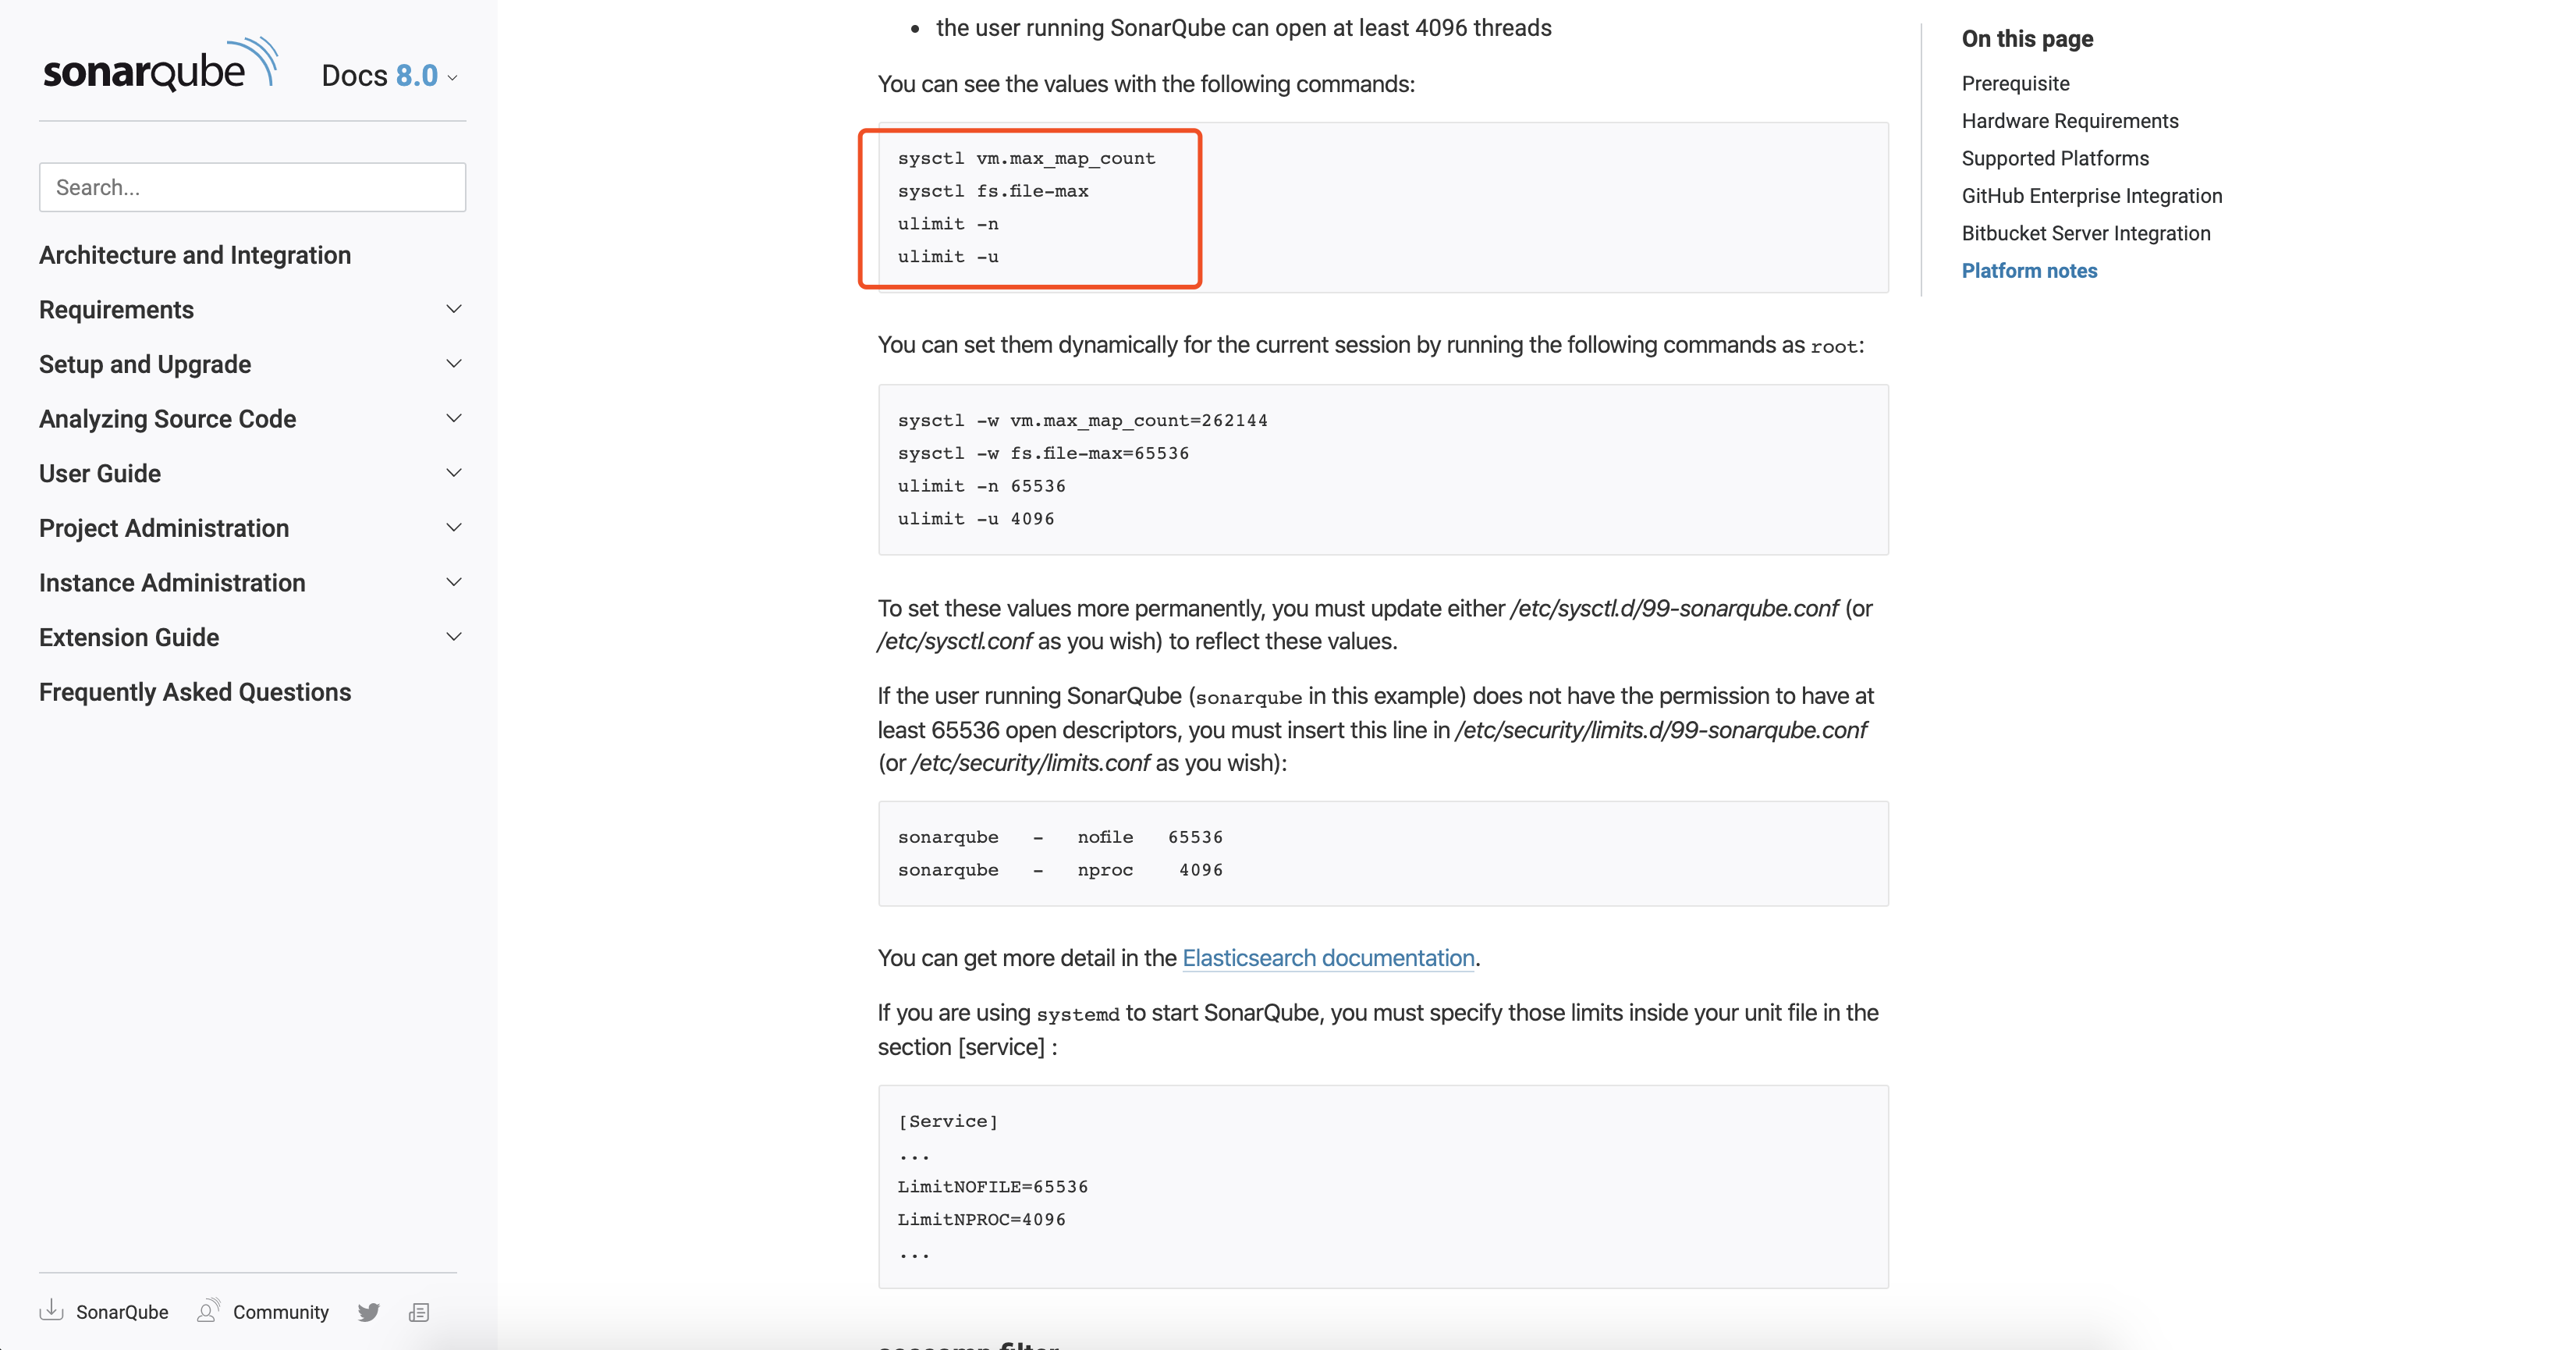2576x1350 pixels.
Task: Click the news document icon
Action: [x=419, y=1311]
